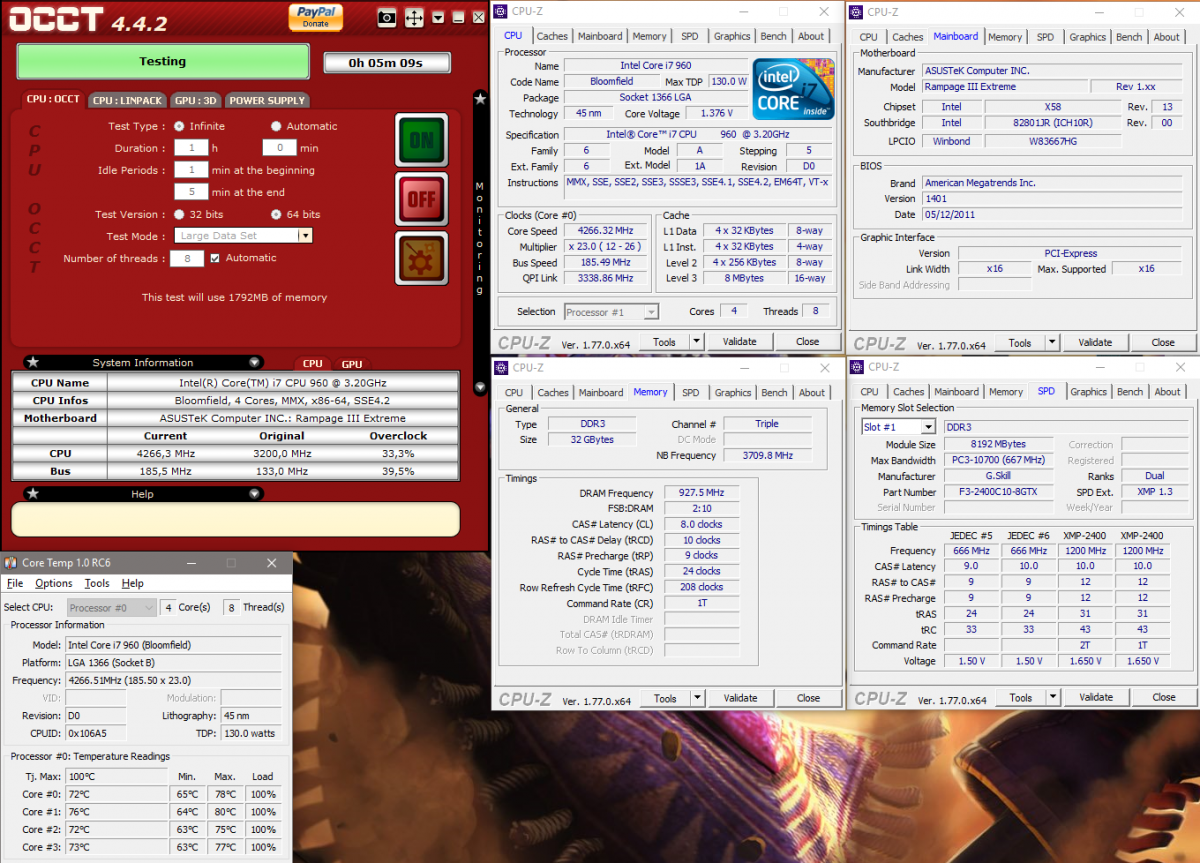Image resolution: width=1200 pixels, height=863 pixels.
Task: Click the PayPal Donate button
Action: 315,16
